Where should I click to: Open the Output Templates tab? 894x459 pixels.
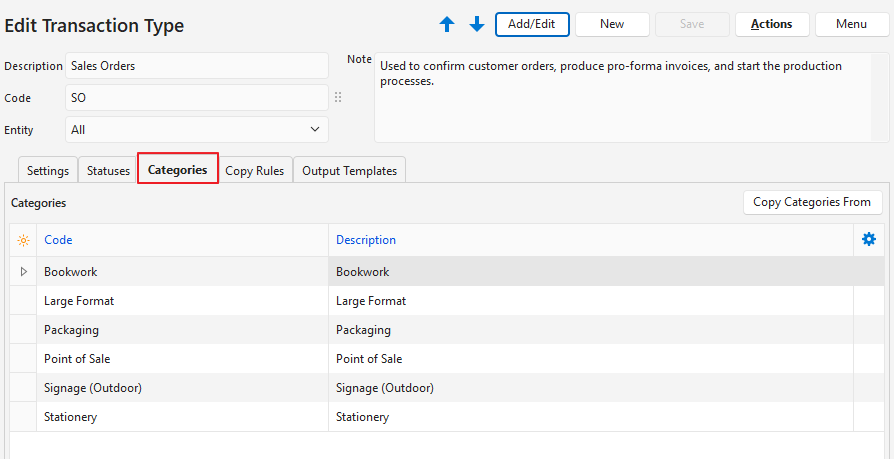pos(349,171)
